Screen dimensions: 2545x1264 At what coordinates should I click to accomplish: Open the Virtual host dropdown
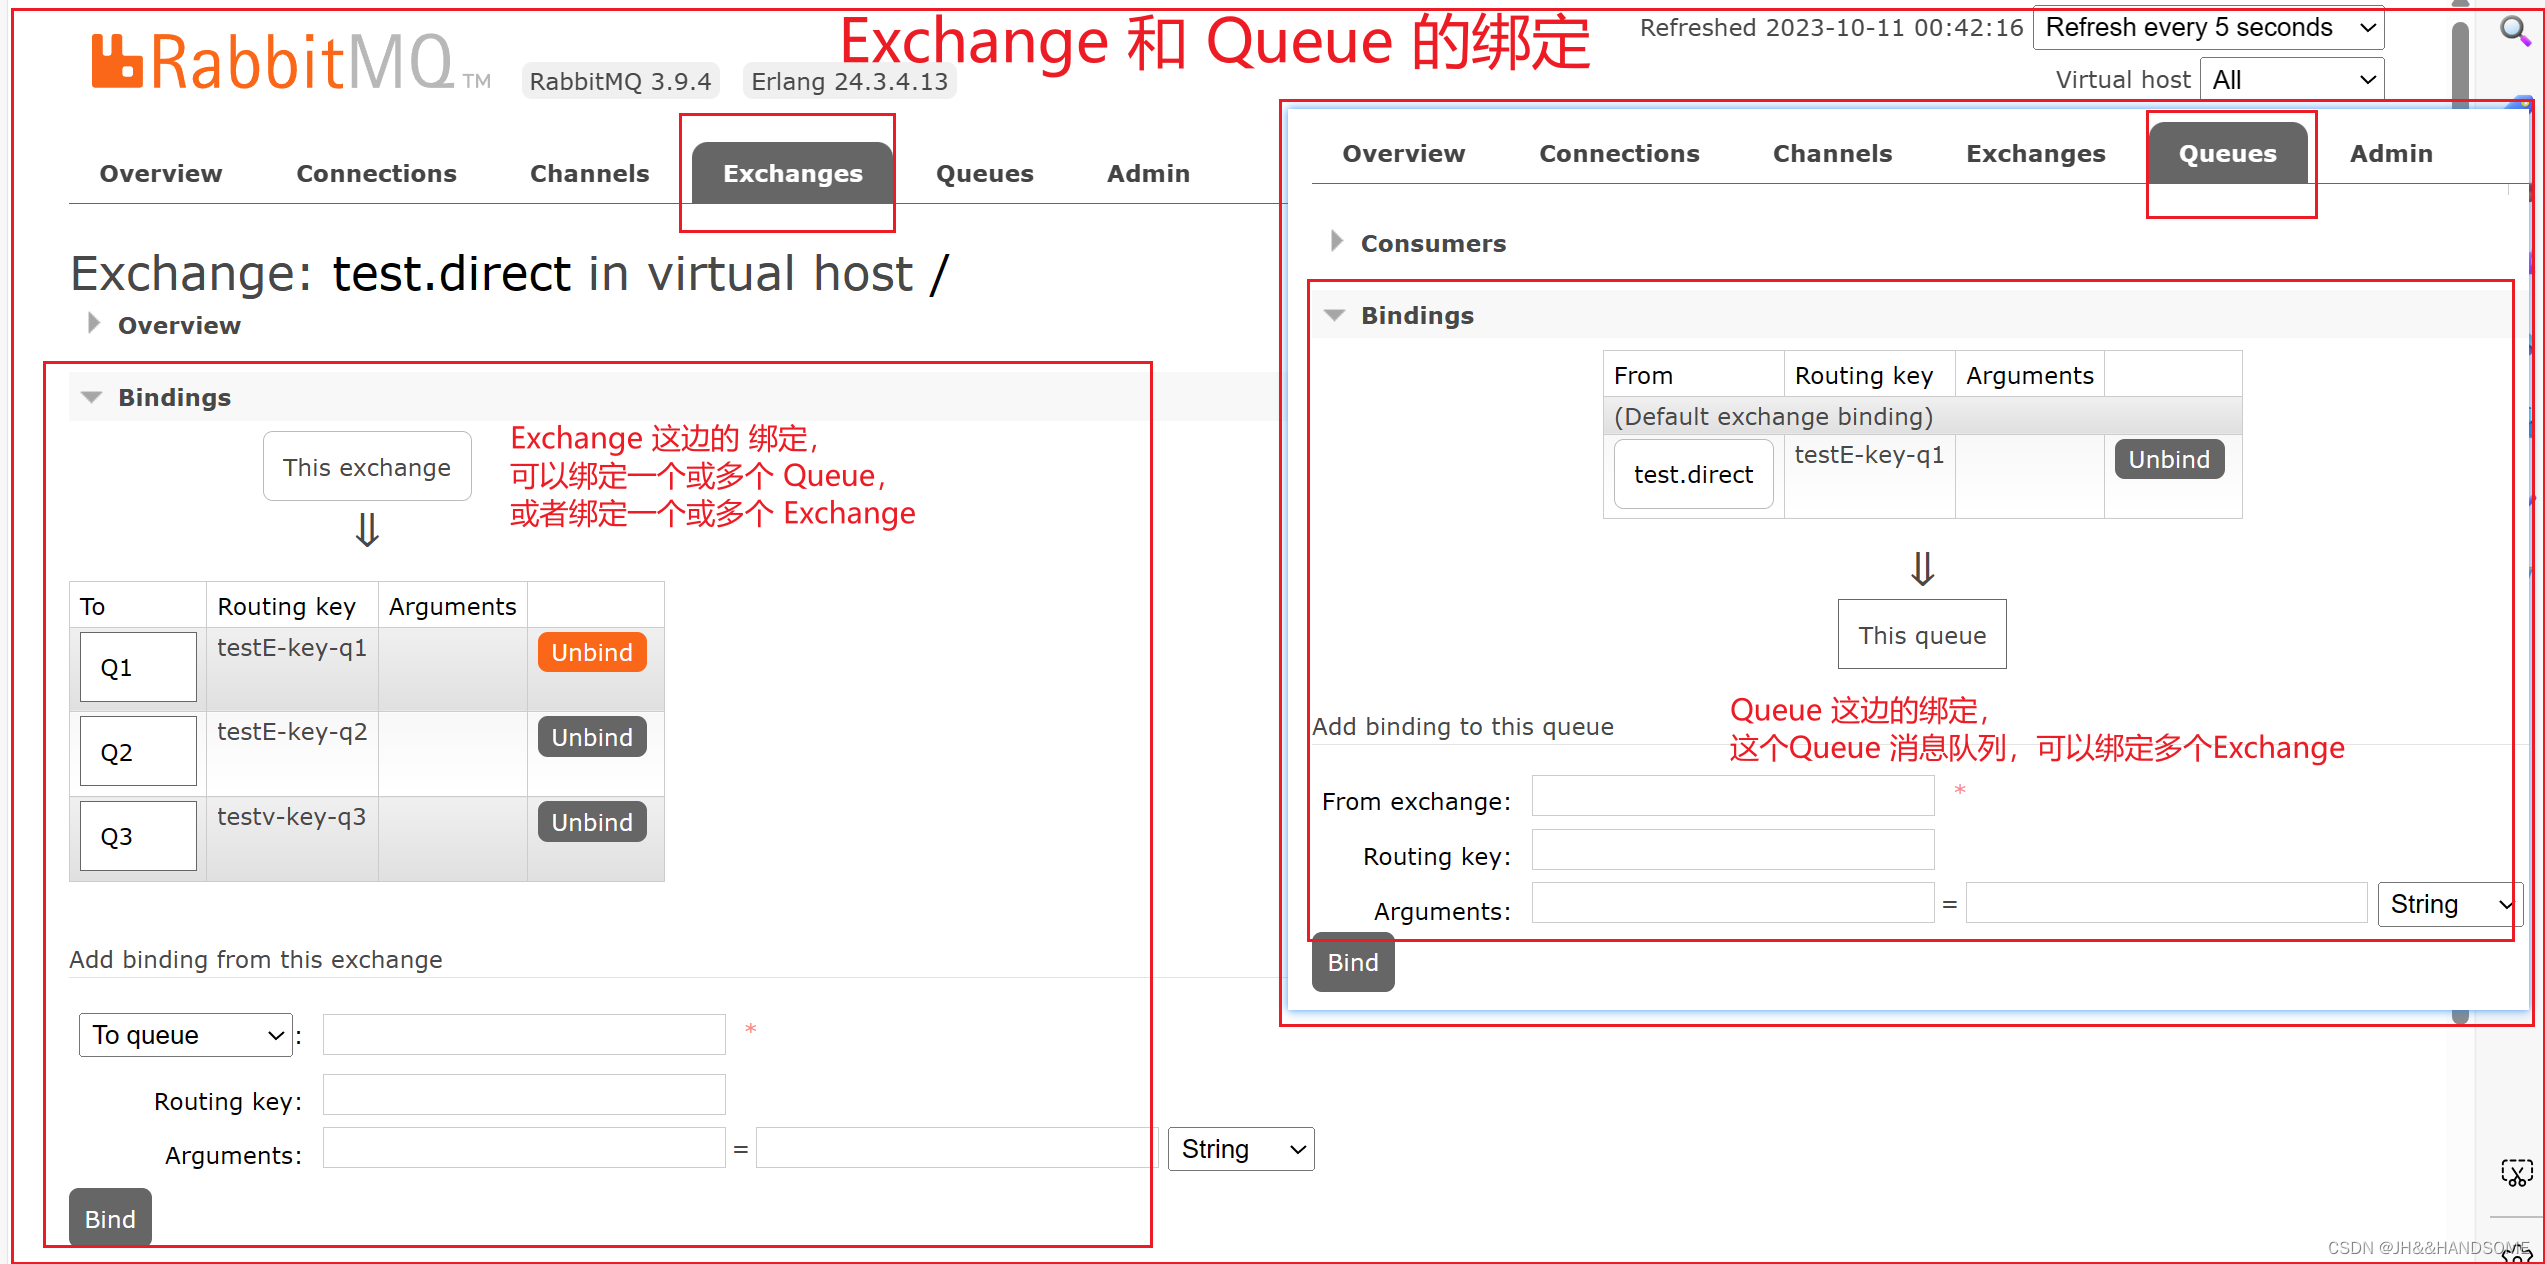(x=2292, y=80)
